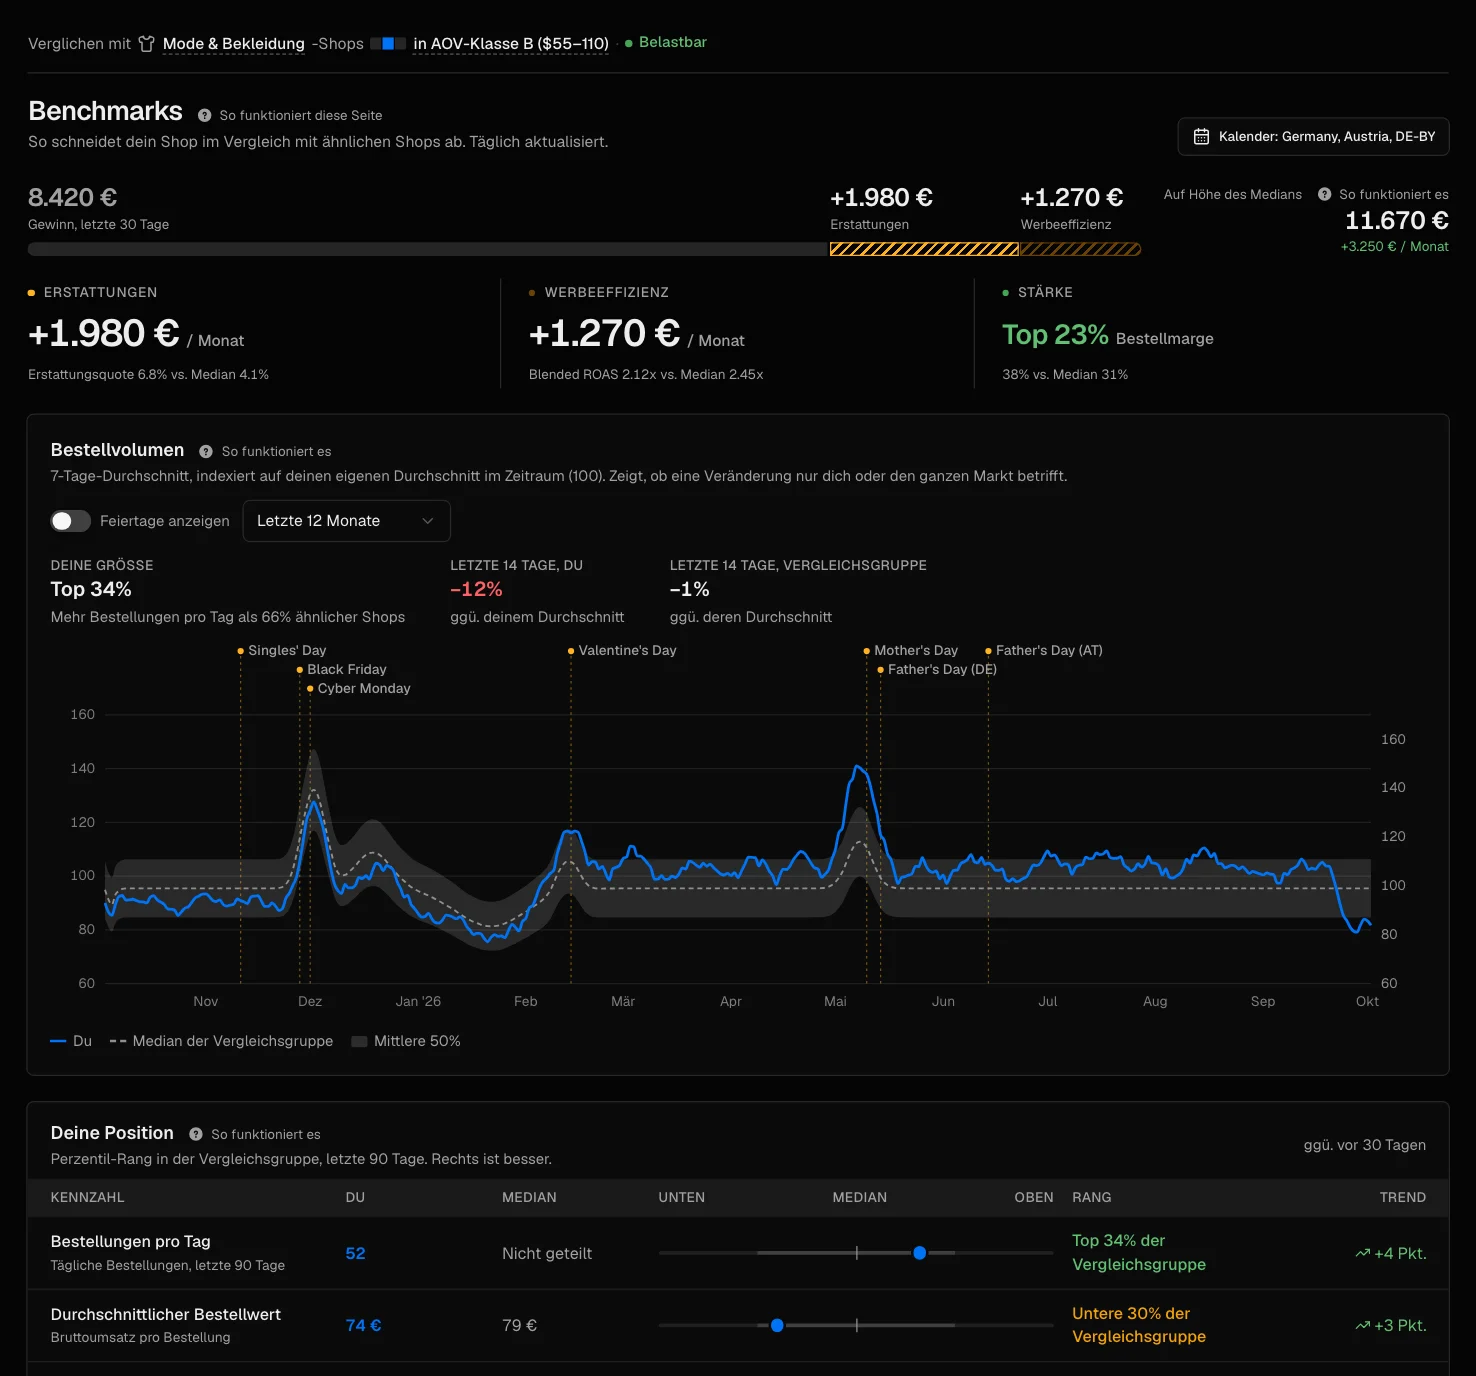Click 'So funktioniert diese Seite' link
Screen dimensions: 1476x1376
[x=301, y=116]
